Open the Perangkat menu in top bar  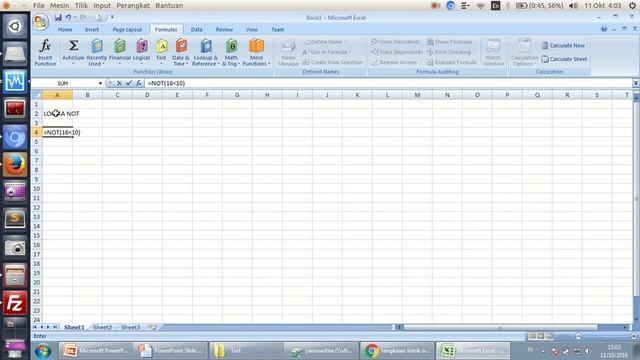point(133,6)
